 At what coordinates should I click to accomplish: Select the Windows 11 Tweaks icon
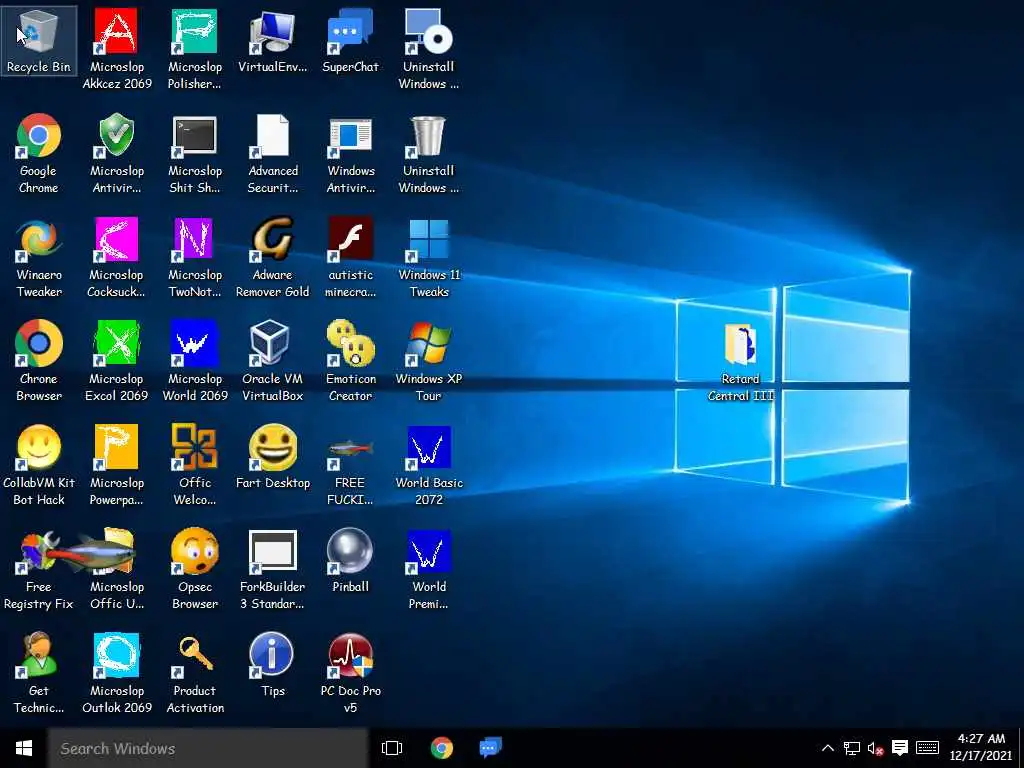pos(428,257)
